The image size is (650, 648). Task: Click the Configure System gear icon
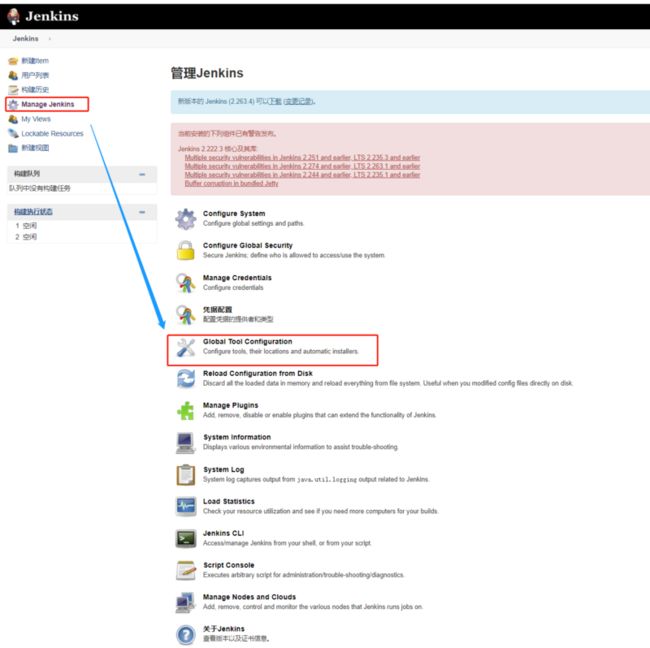click(x=186, y=219)
